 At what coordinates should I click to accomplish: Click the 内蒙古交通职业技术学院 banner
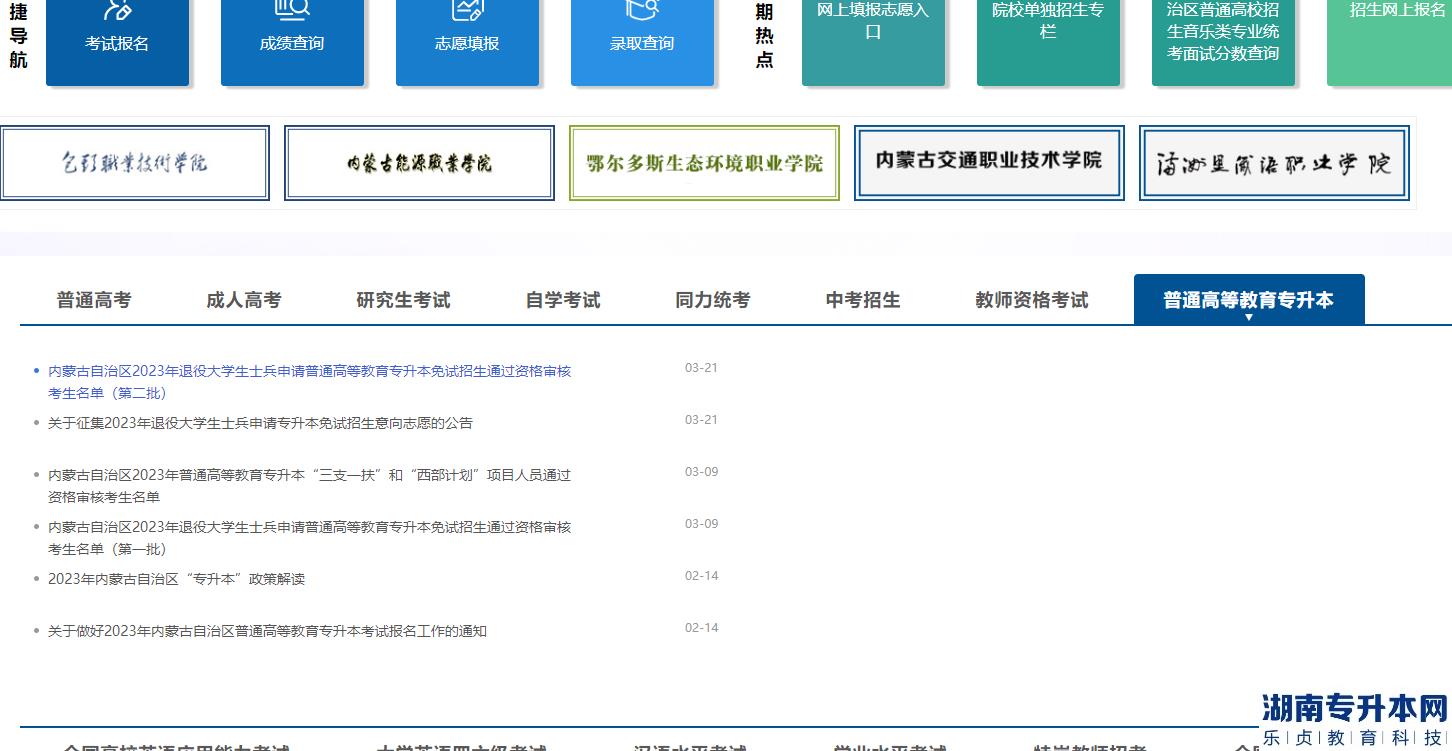989,163
